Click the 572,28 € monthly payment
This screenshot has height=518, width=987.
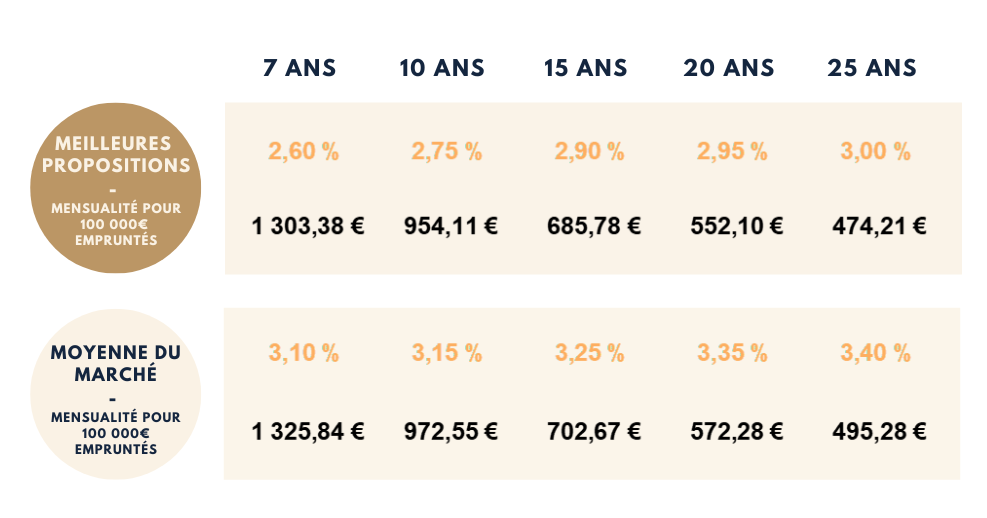click(737, 433)
